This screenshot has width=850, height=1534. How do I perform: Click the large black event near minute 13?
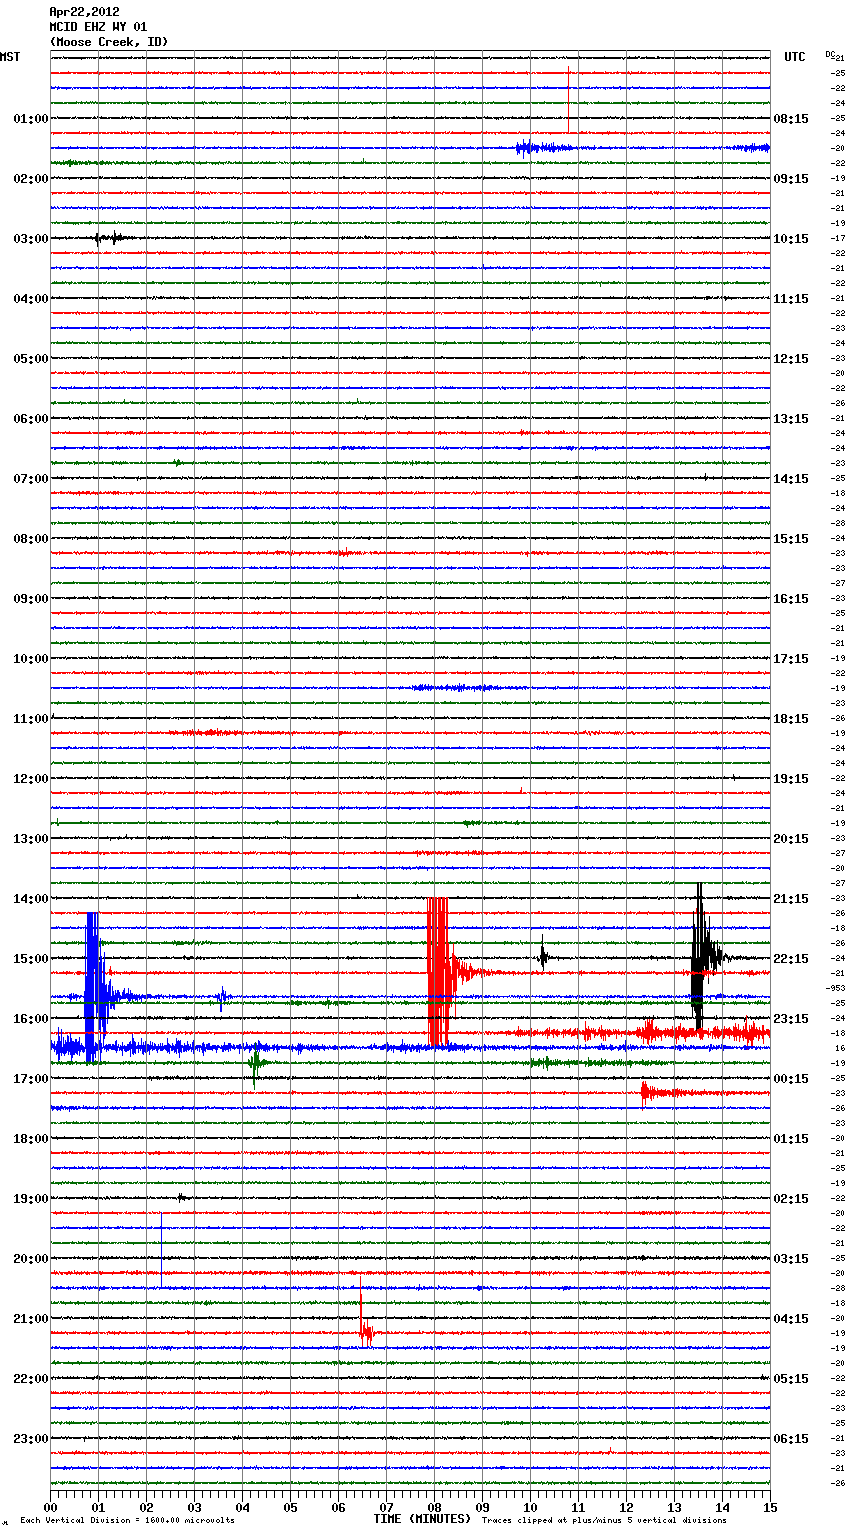click(x=700, y=957)
